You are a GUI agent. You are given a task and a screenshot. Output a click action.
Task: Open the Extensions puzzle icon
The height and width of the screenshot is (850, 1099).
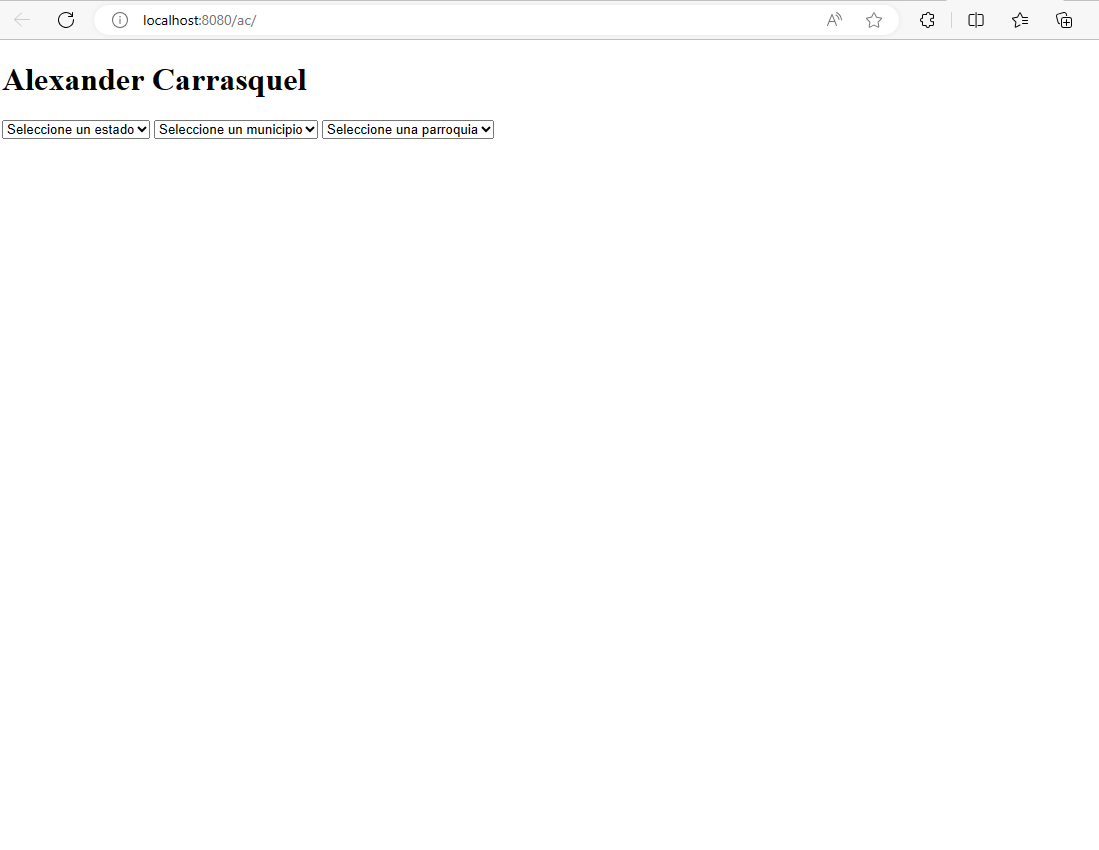click(x=927, y=20)
